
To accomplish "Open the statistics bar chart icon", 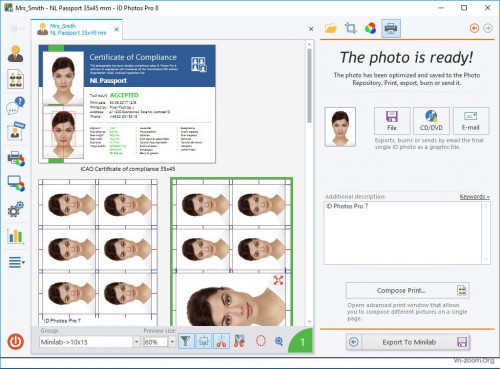I will click(16, 236).
